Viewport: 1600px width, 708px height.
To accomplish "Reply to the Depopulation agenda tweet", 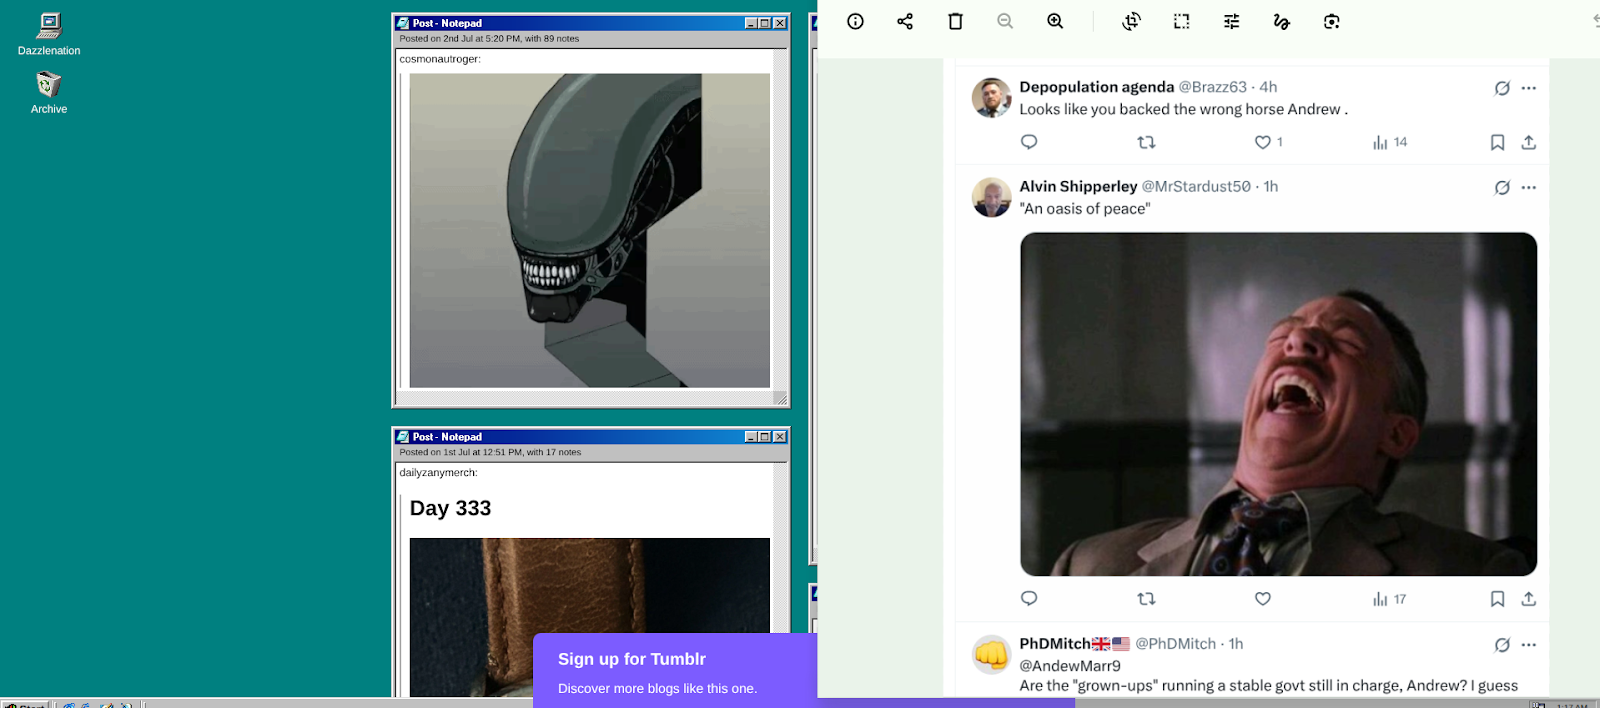I will click(x=1029, y=142).
